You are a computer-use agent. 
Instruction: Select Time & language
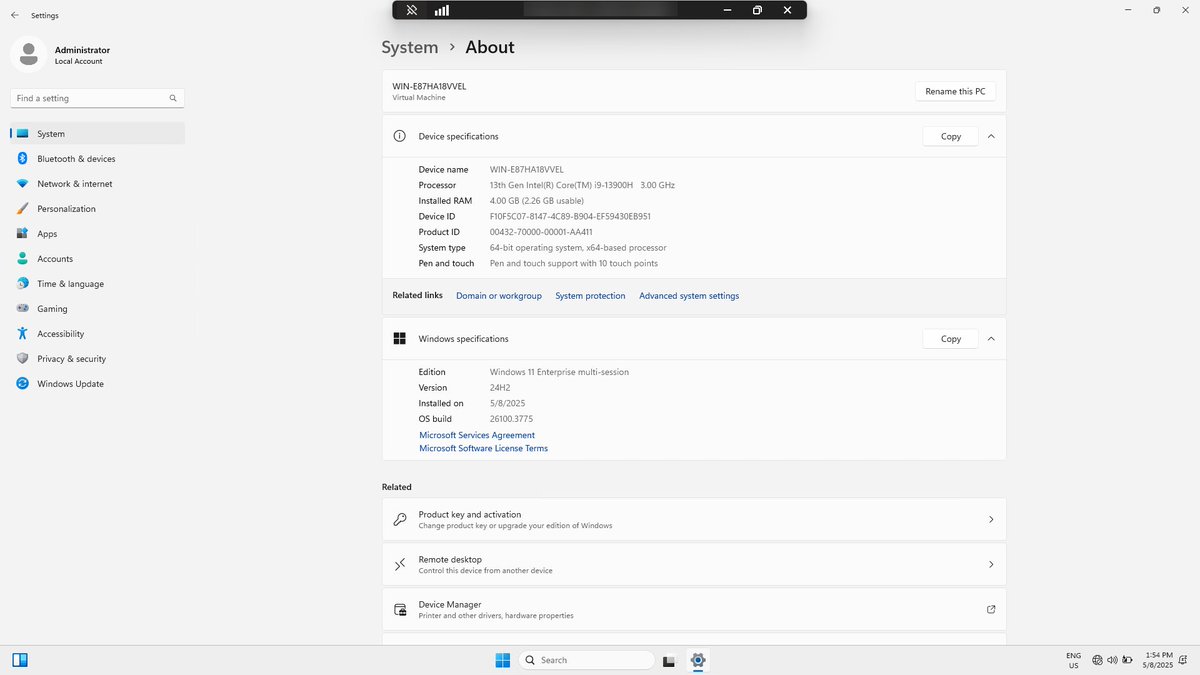(x=97, y=284)
